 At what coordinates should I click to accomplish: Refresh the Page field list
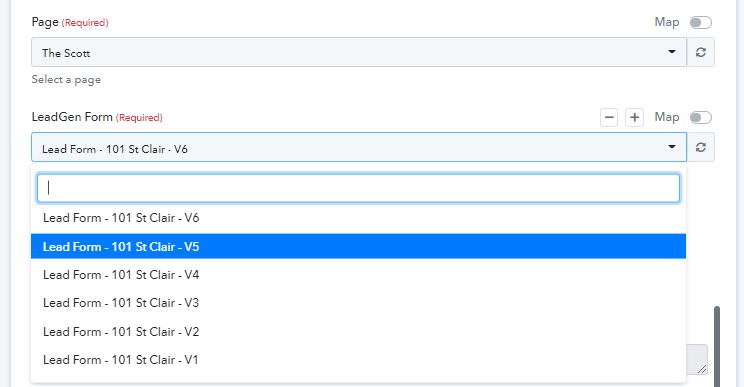point(701,52)
